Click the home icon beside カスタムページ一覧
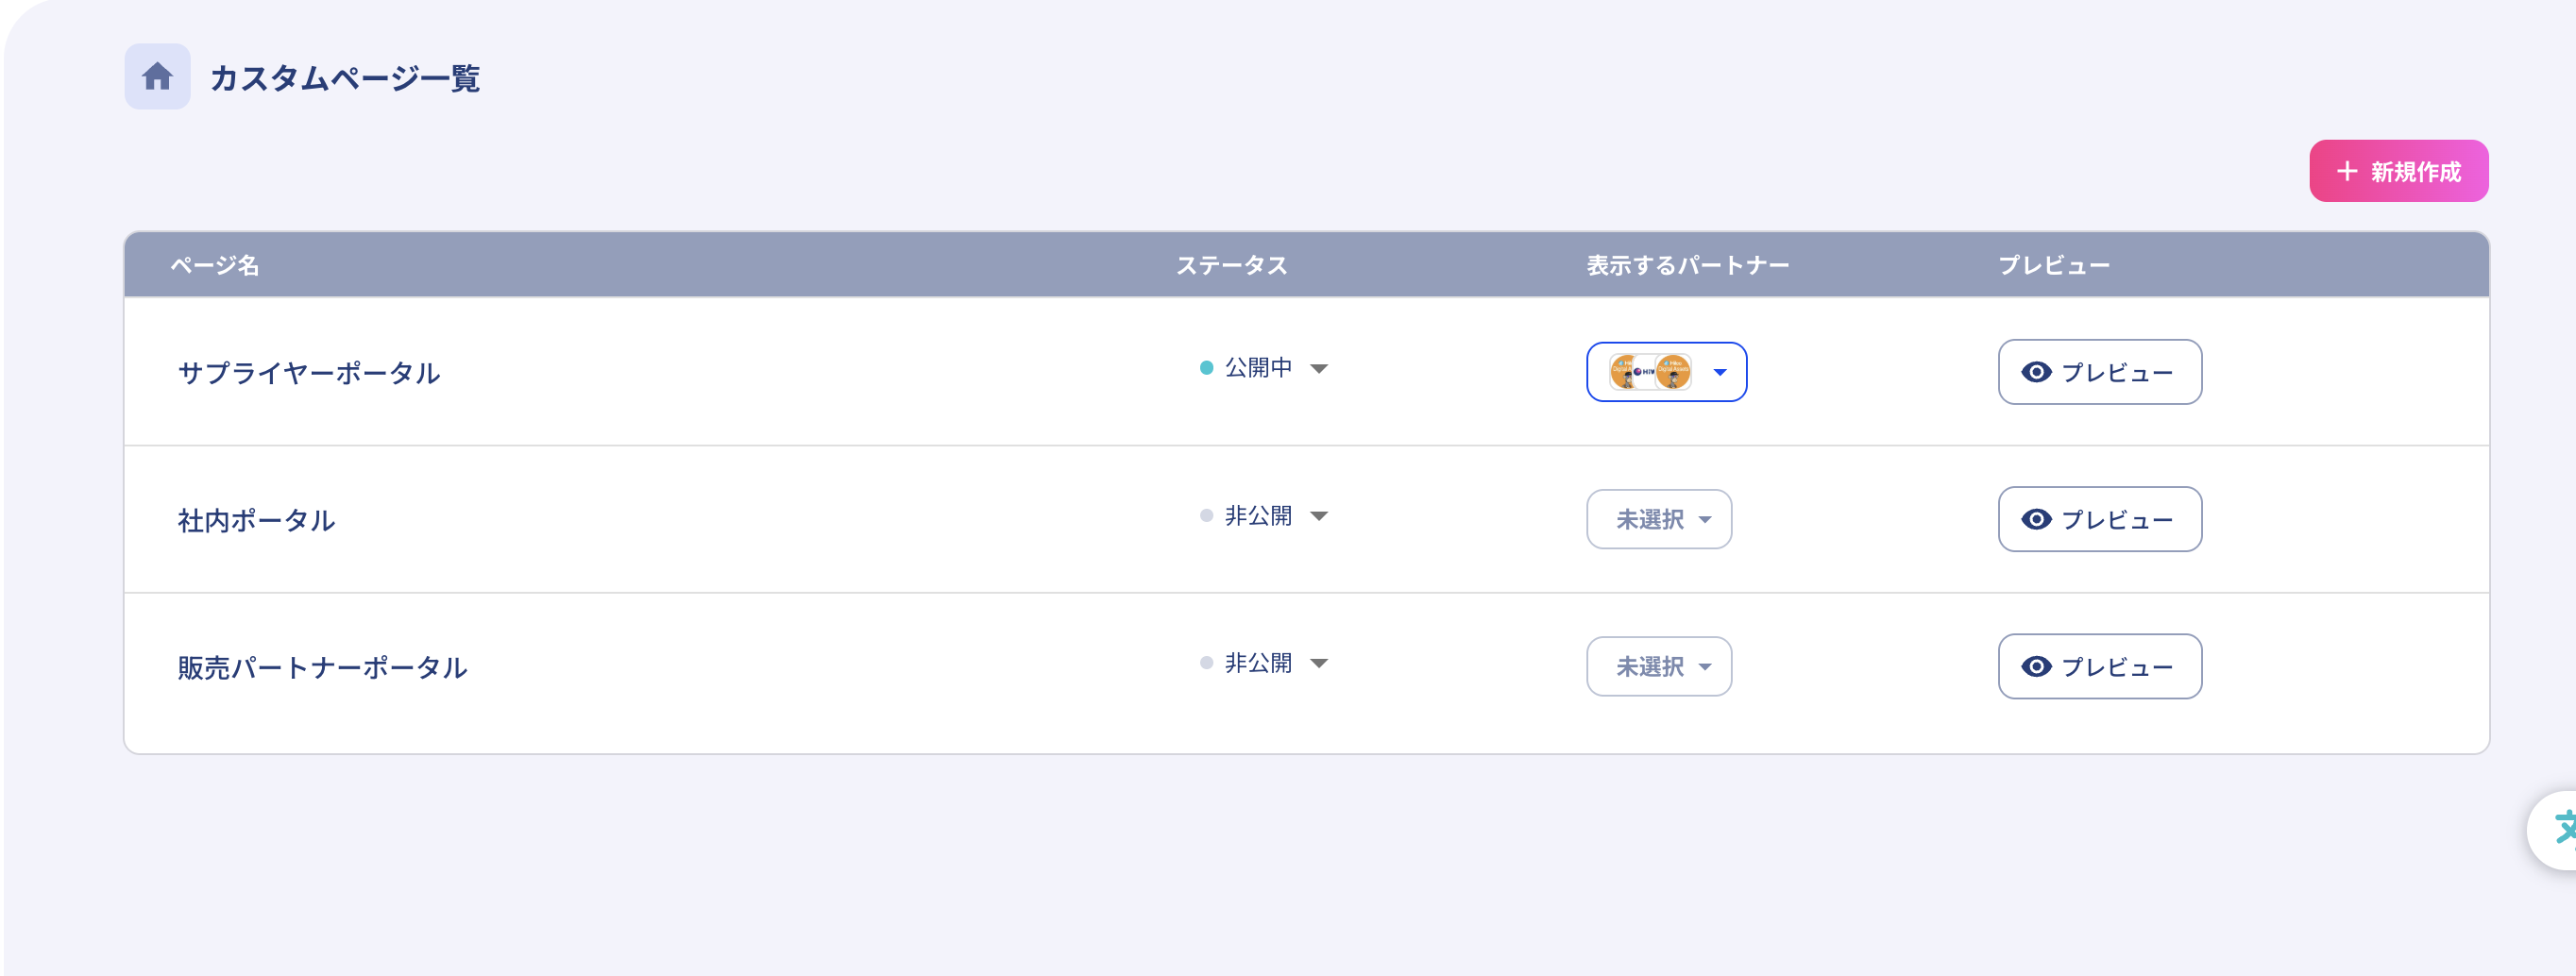 (x=157, y=77)
